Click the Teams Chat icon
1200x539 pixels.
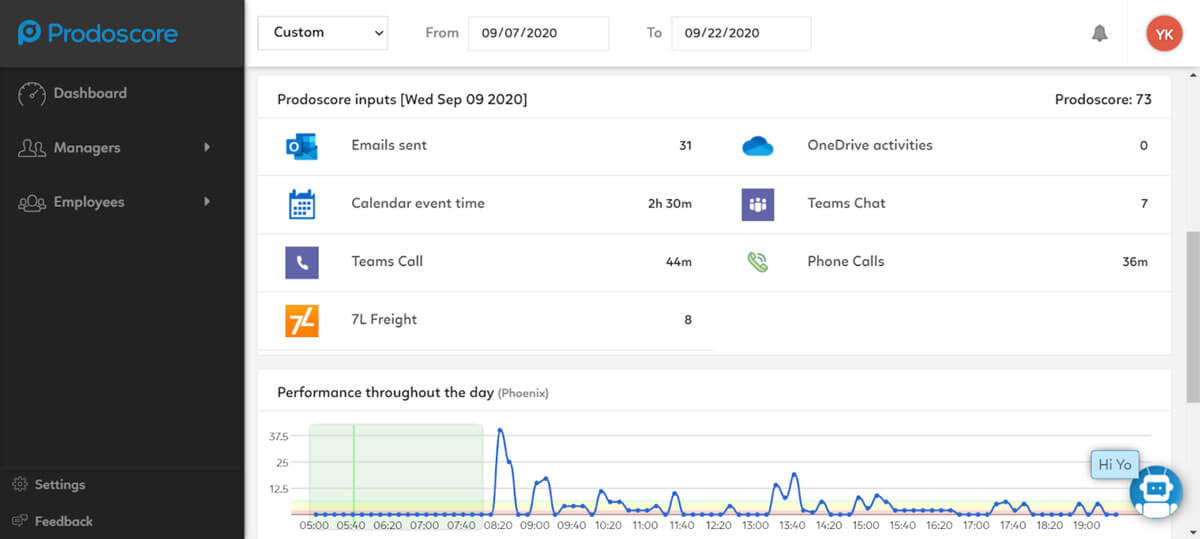(758, 204)
